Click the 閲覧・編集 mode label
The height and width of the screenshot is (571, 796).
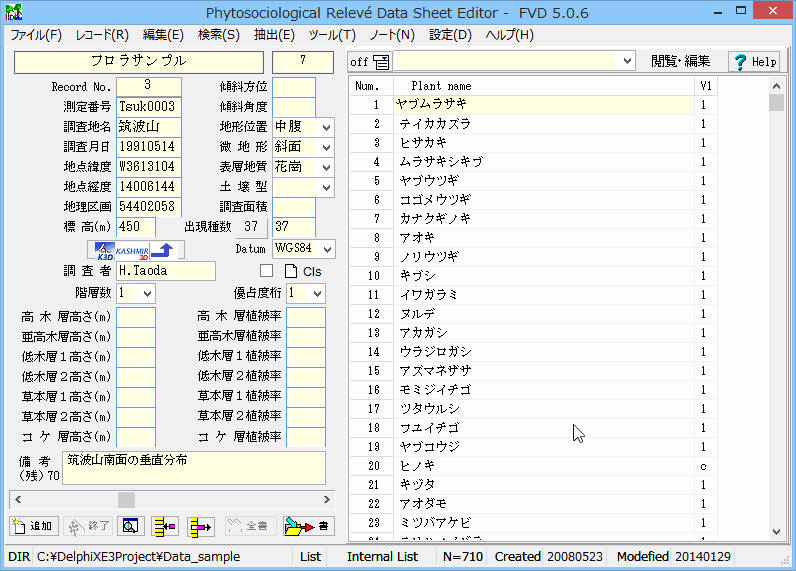pyautogui.click(x=680, y=61)
